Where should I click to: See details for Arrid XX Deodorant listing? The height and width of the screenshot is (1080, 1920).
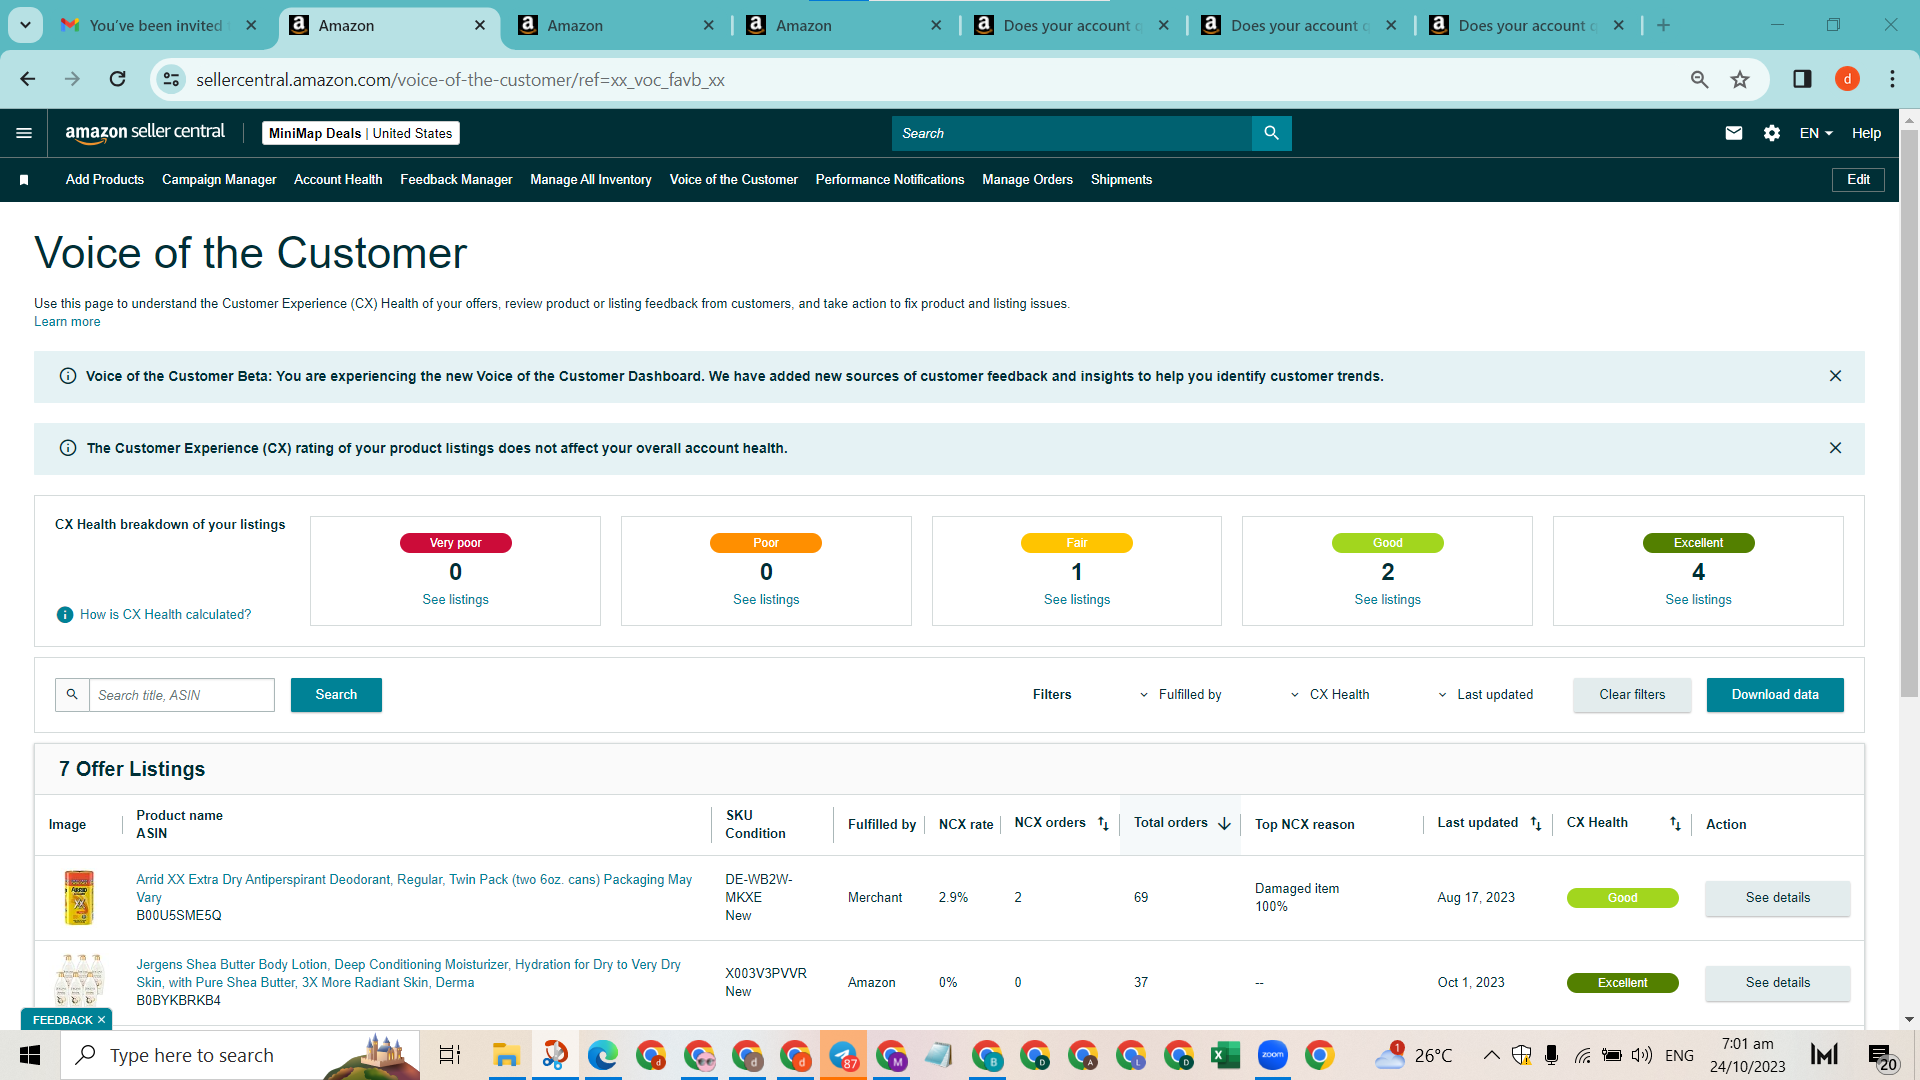point(1777,898)
